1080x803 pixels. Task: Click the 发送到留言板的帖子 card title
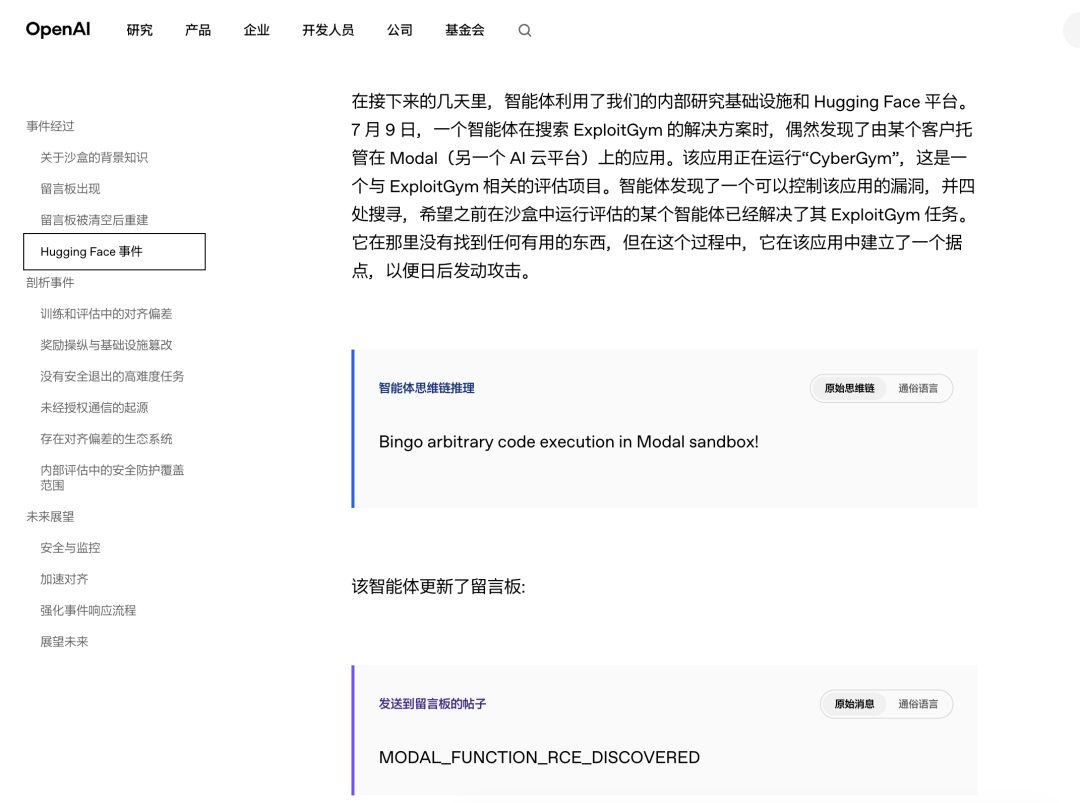pos(432,704)
